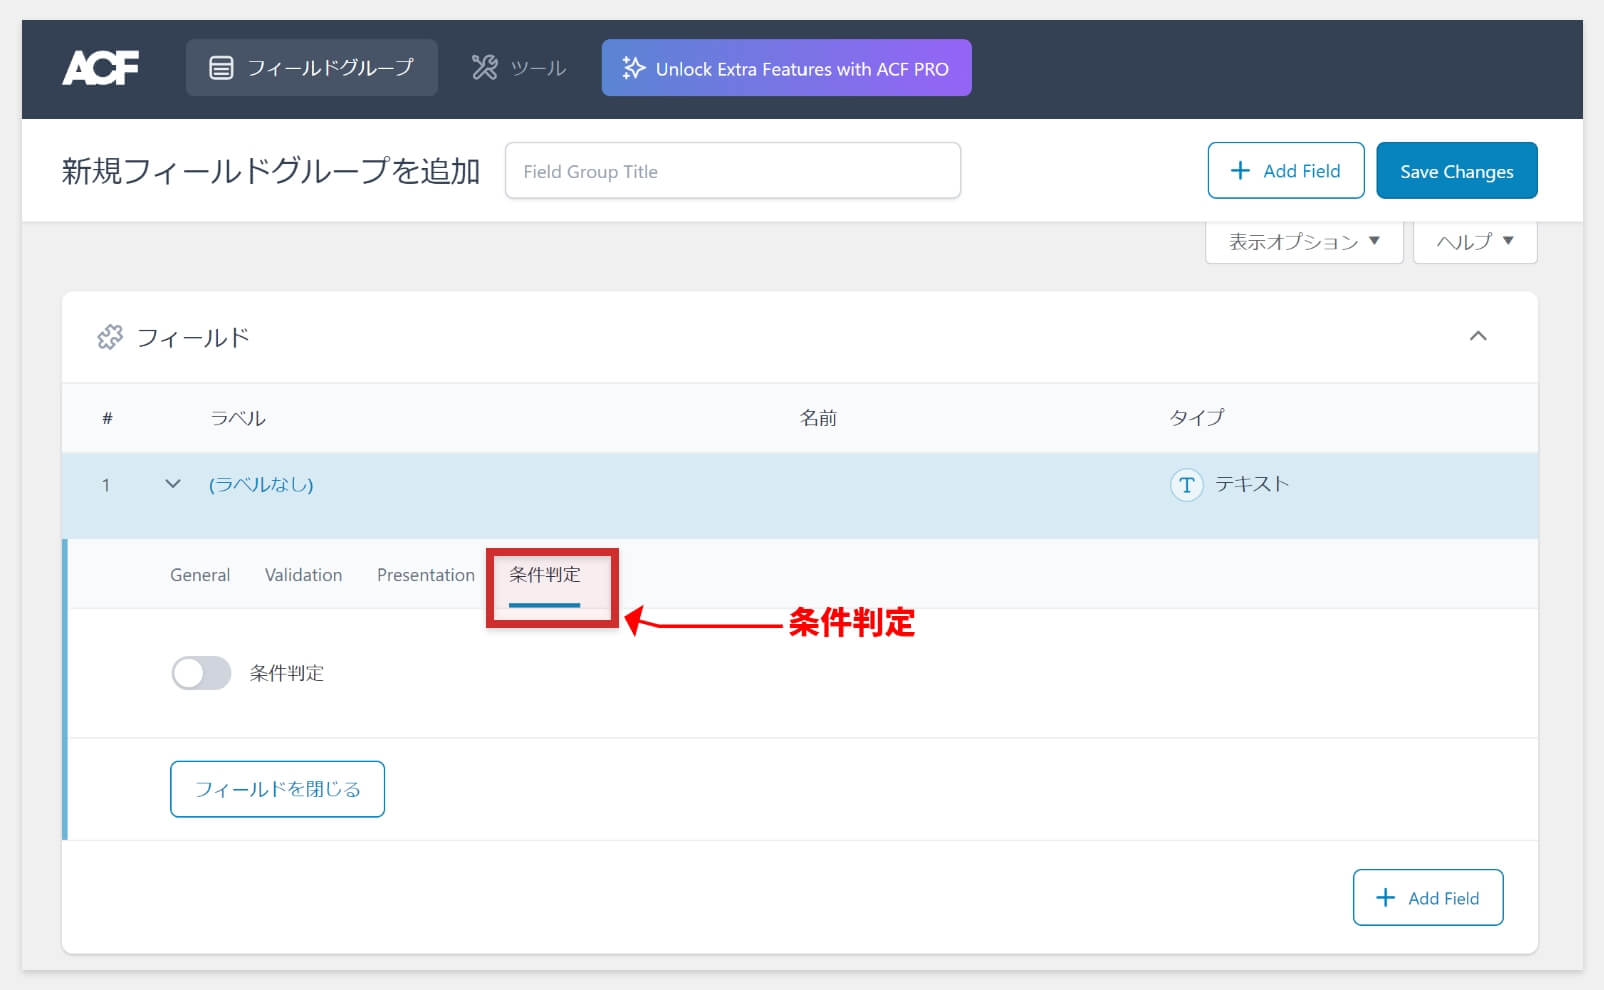
Task: Click the bottom Add Field button
Action: tap(1428, 898)
